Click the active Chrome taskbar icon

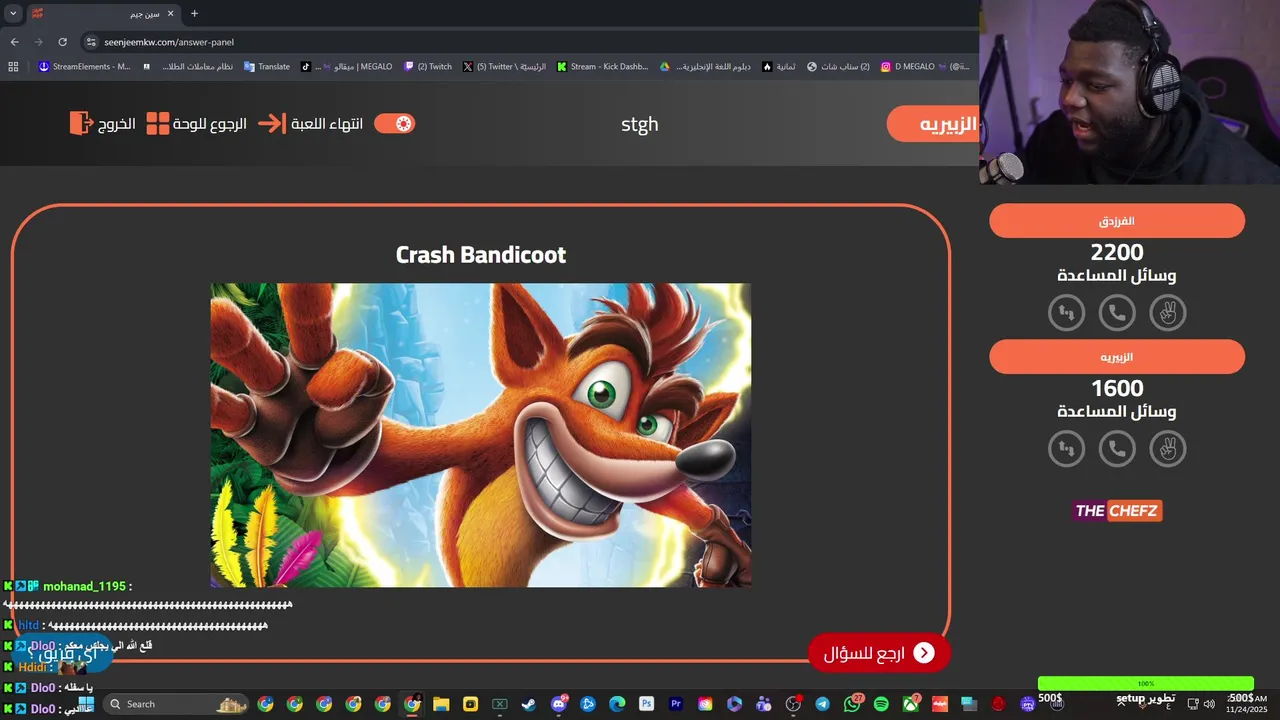click(412, 704)
